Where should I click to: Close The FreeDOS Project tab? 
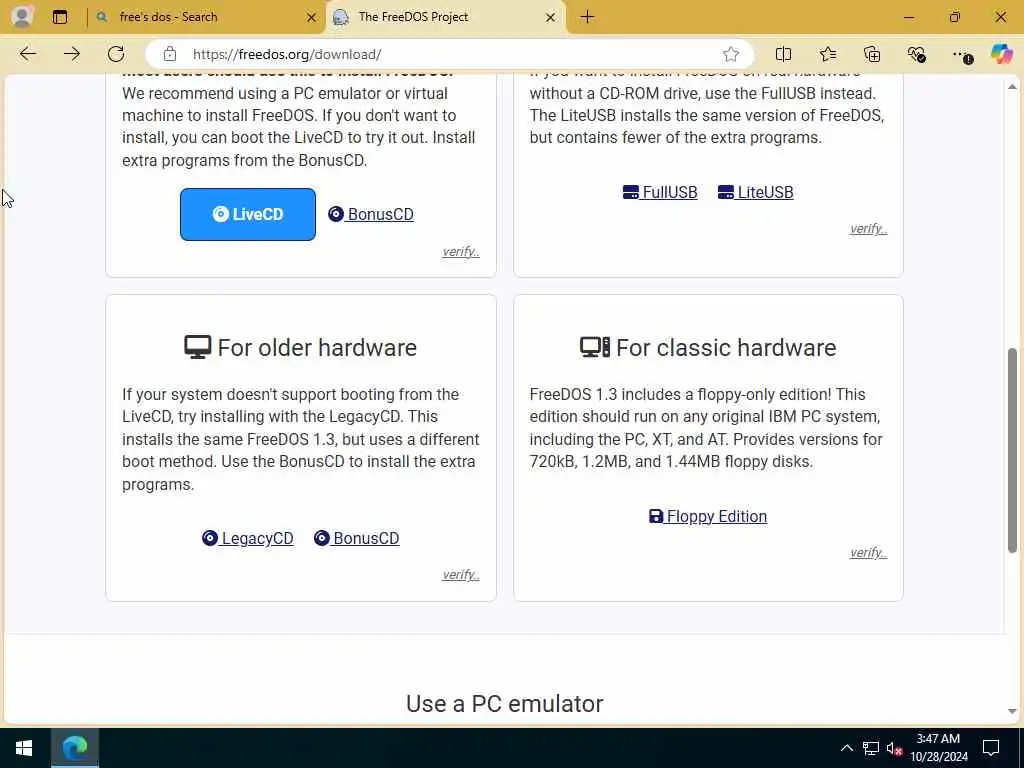[x=551, y=18]
